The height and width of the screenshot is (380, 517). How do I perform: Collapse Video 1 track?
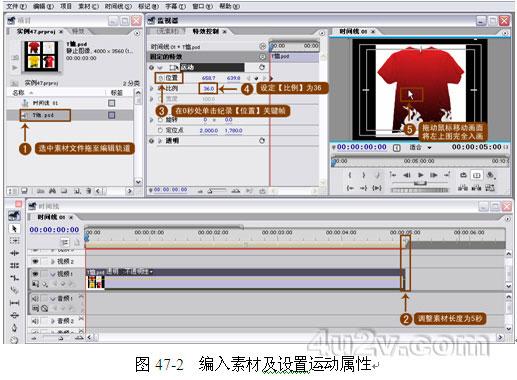[53, 274]
